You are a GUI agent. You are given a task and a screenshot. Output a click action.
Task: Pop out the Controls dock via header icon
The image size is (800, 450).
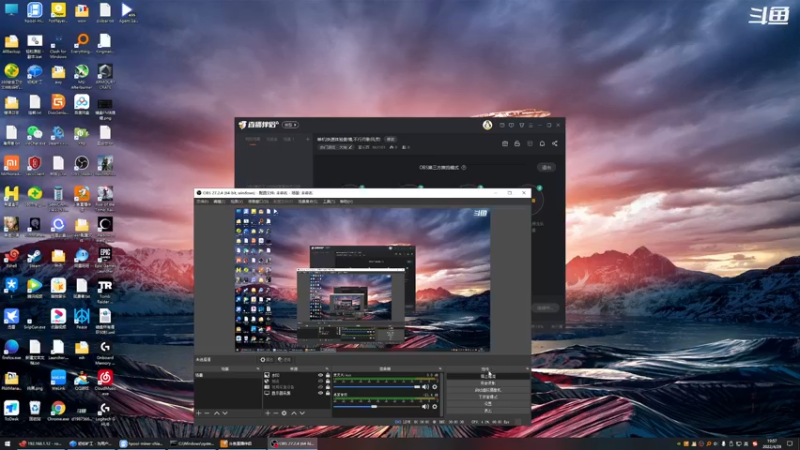527,368
